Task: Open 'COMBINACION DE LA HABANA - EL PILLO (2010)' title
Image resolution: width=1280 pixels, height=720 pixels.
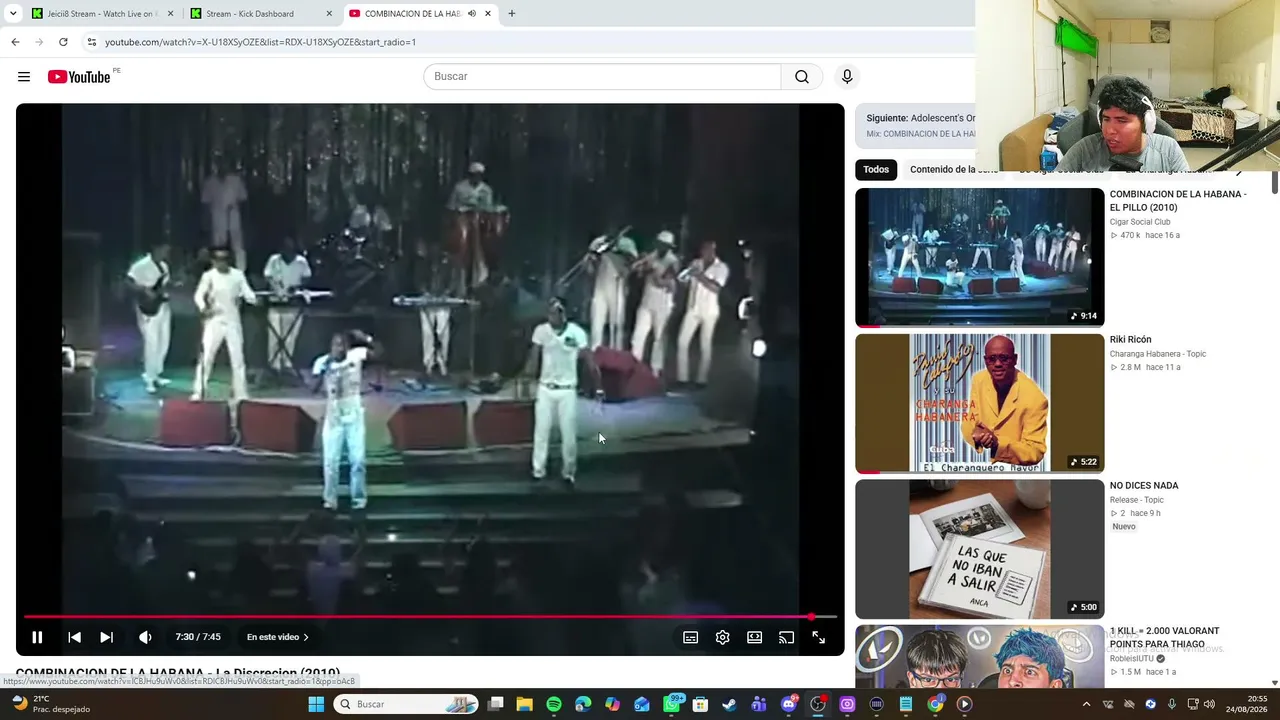Action: [x=1178, y=201]
